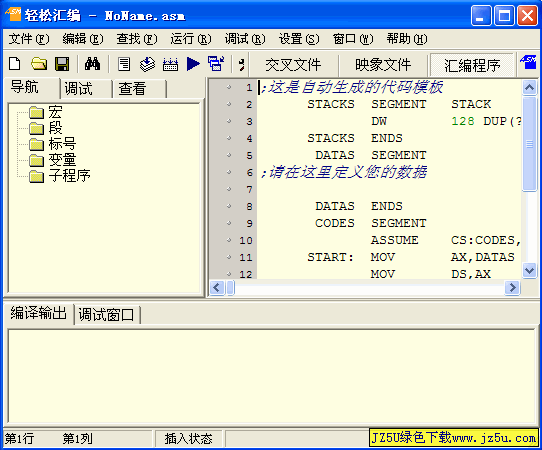This screenshot has height=450, width=542.
Task: Open the 运行(R) menu
Action: click(191, 39)
